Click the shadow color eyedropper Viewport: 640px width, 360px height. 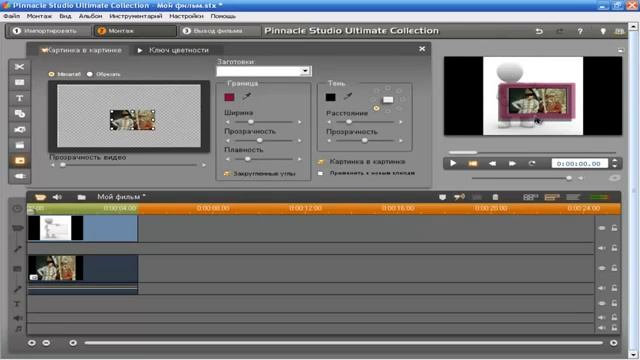(348, 97)
